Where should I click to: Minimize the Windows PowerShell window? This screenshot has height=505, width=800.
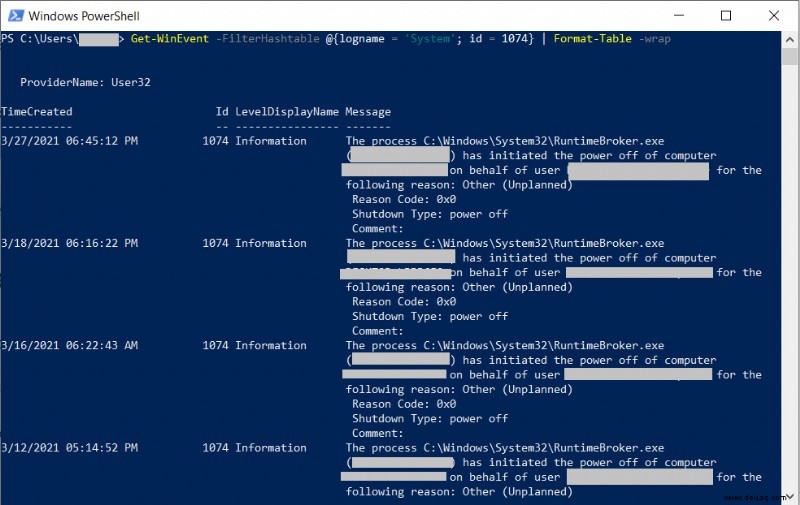(x=679, y=16)
